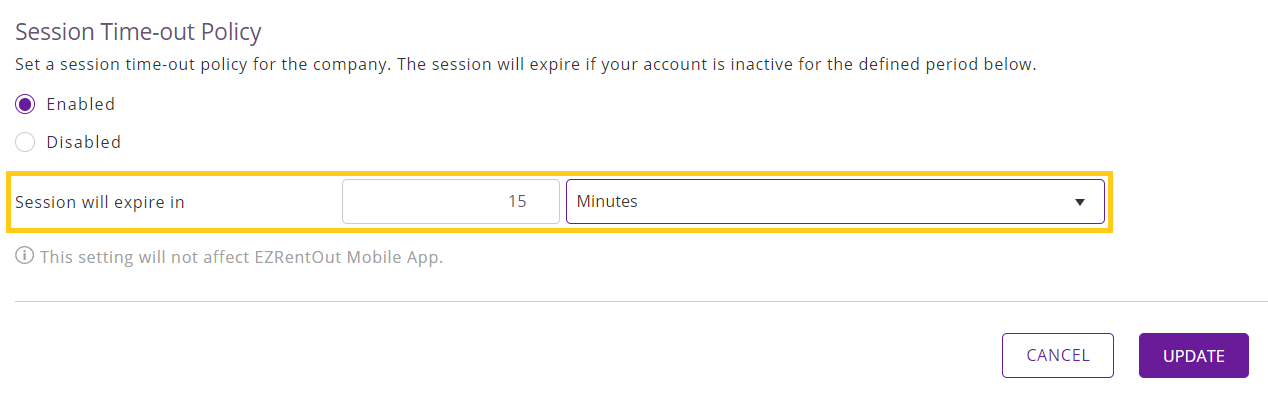Screen dimensions: 1268x396
Task: Expand the session expiry unit selector
Action: coord(835,201)
